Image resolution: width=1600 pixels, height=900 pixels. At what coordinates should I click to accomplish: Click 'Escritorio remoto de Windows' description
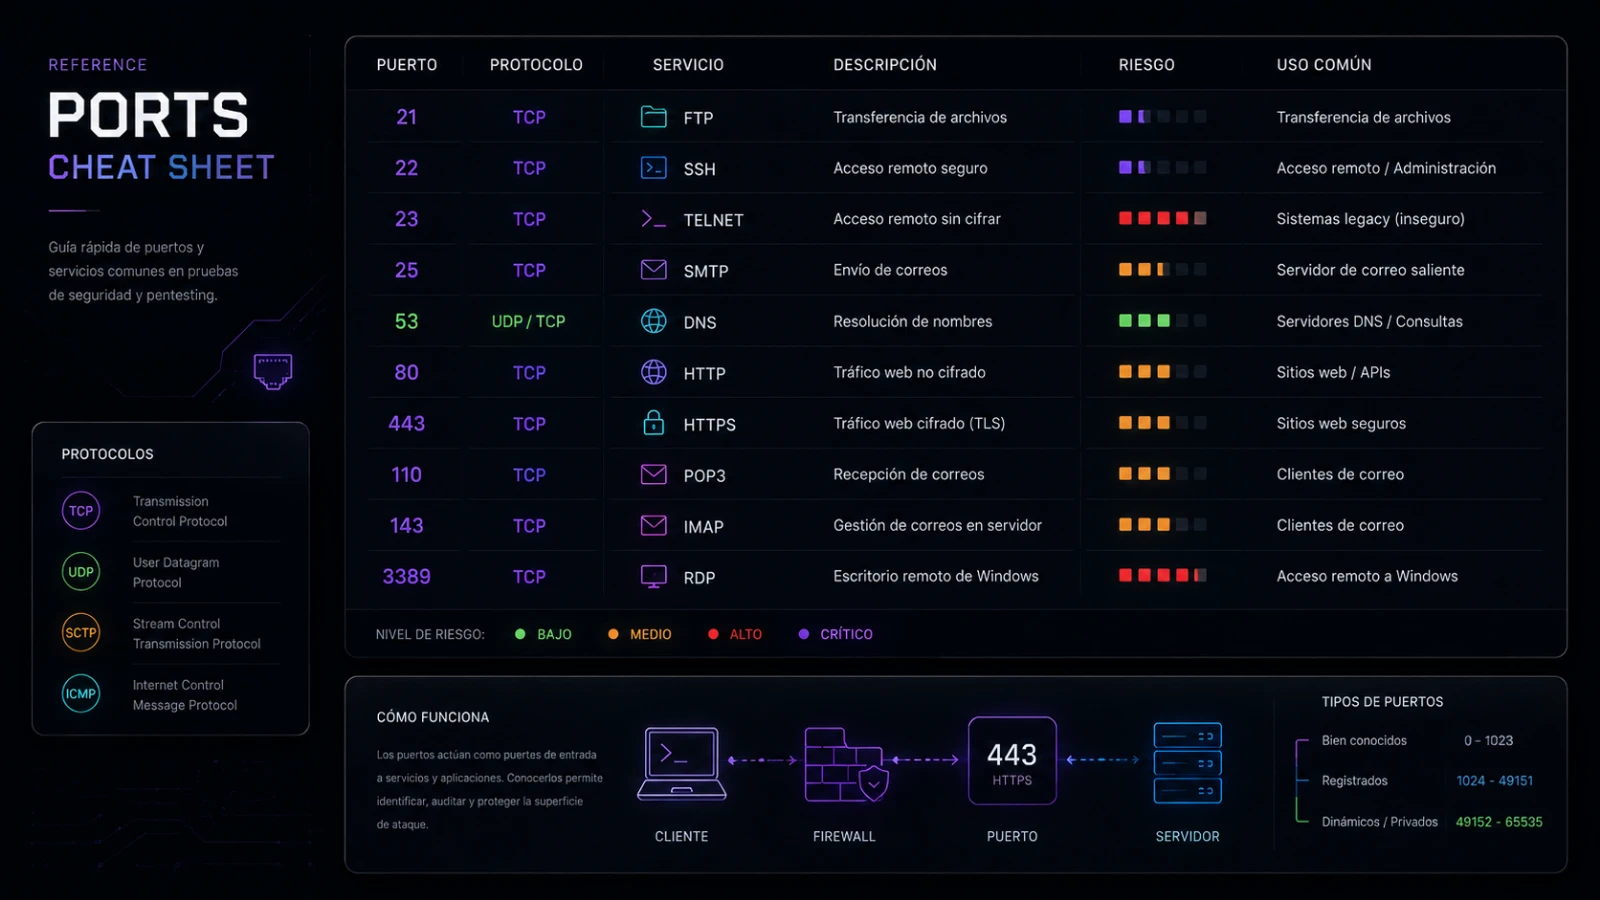[936, 576]
